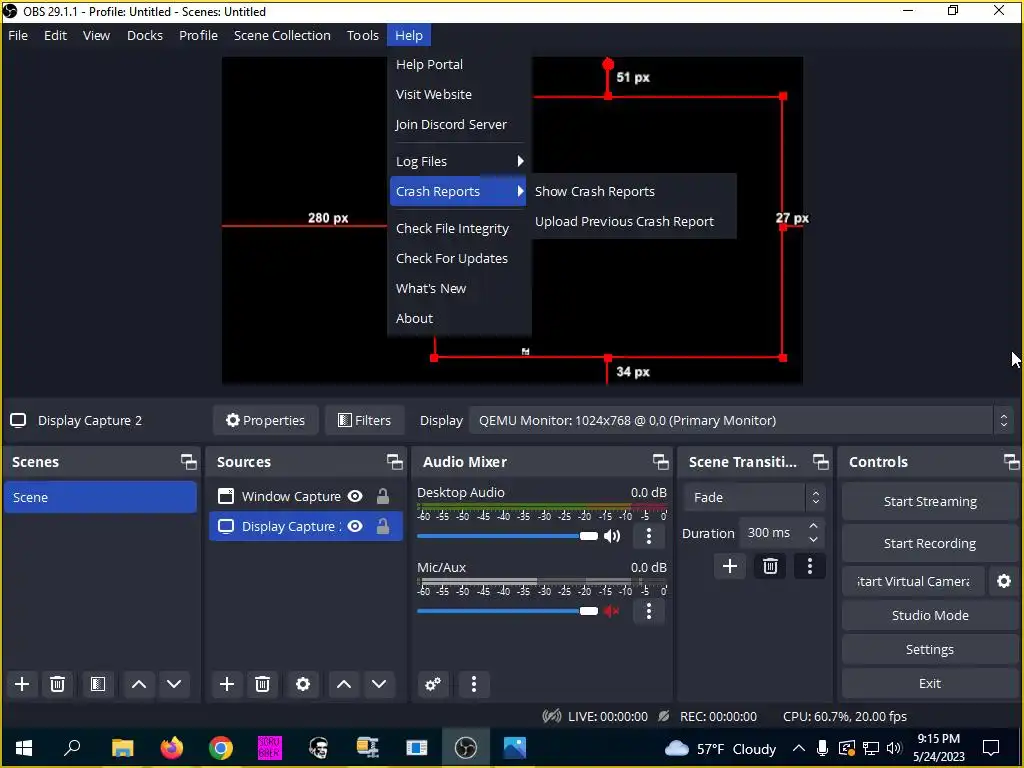
Task: Undock the Sources panel
Action: 394,462
